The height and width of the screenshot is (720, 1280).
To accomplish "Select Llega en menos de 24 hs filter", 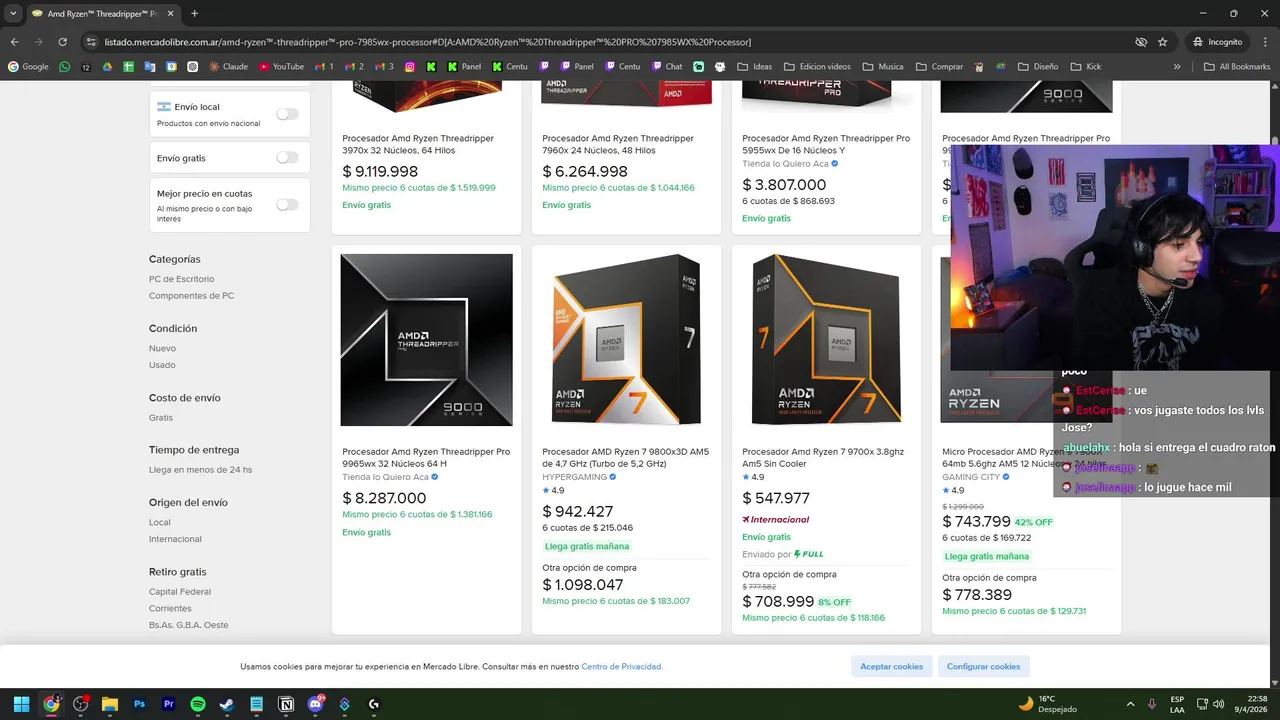I will (x=200, y=470).
